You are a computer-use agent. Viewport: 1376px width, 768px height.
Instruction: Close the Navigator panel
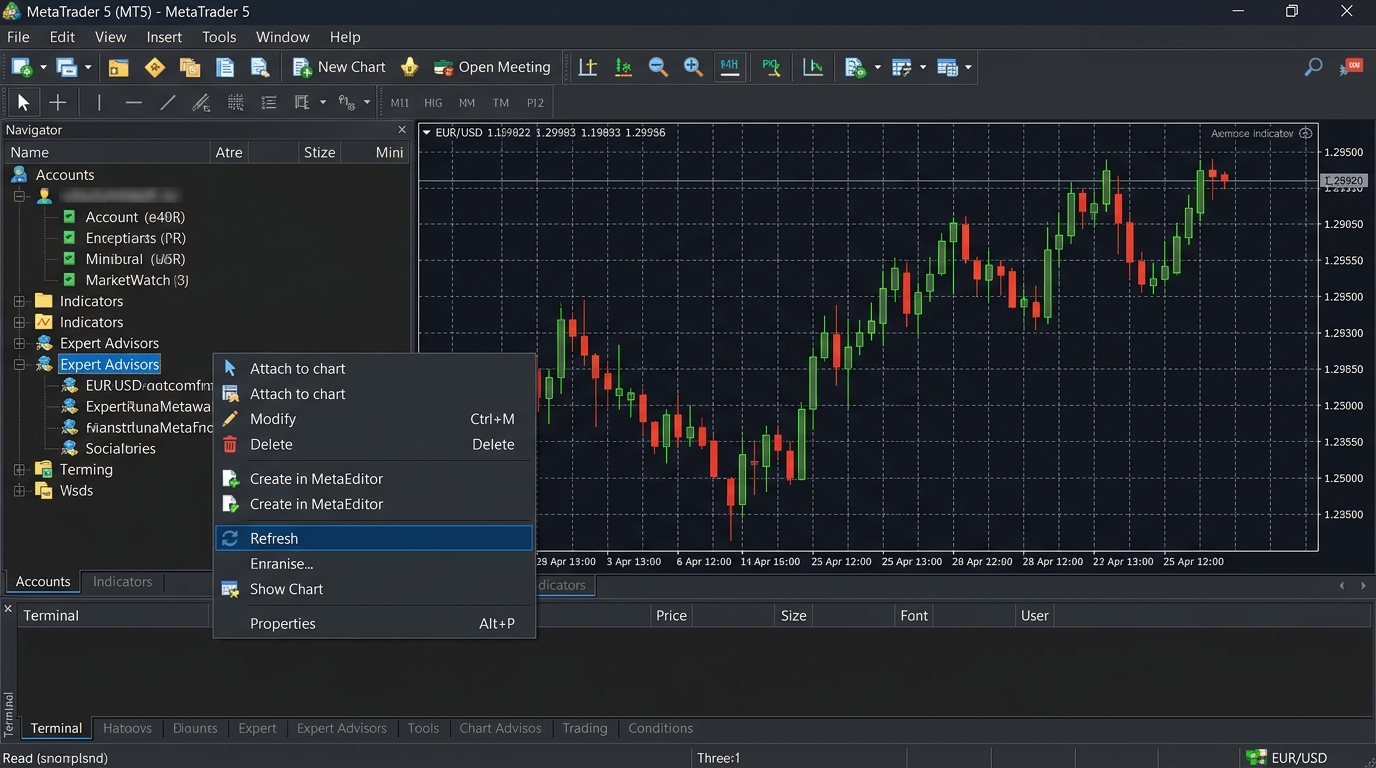point(402,130)
